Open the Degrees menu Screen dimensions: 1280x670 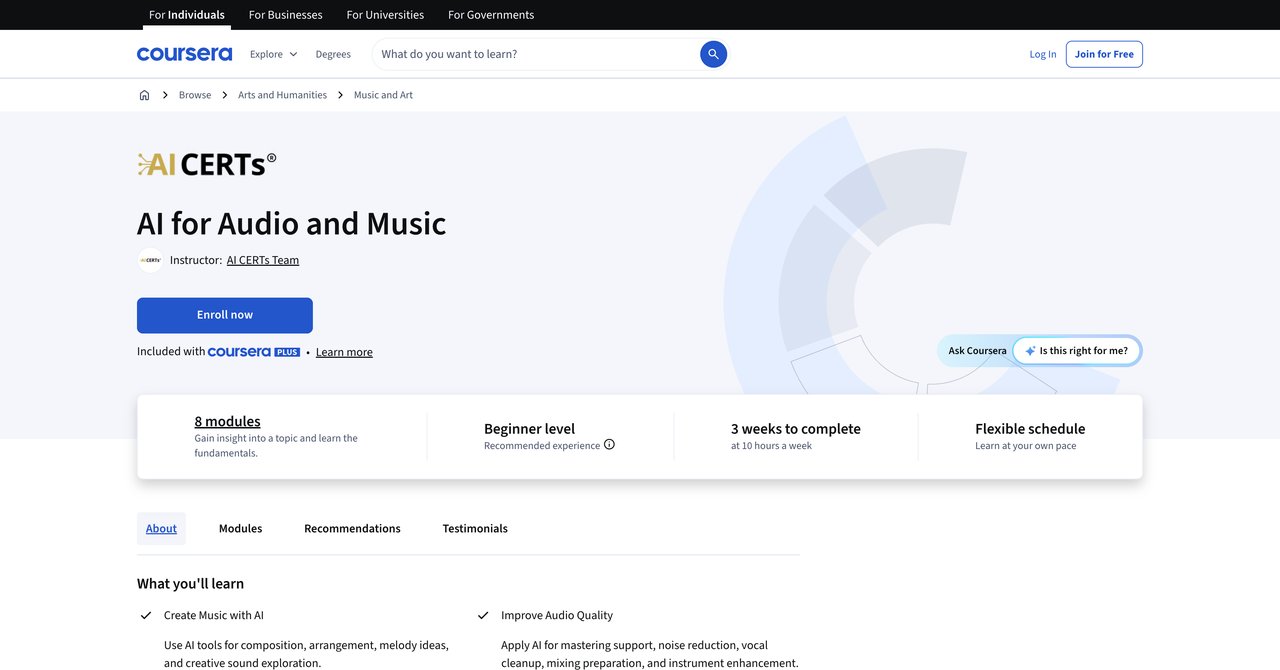pyautogui.click(x=333, y=54)
